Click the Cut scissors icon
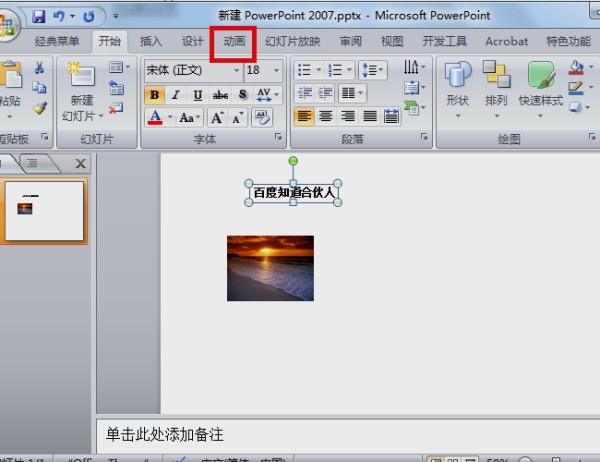Image resolution: width=600 pixels, height=462 pixels. click(39, 67)
